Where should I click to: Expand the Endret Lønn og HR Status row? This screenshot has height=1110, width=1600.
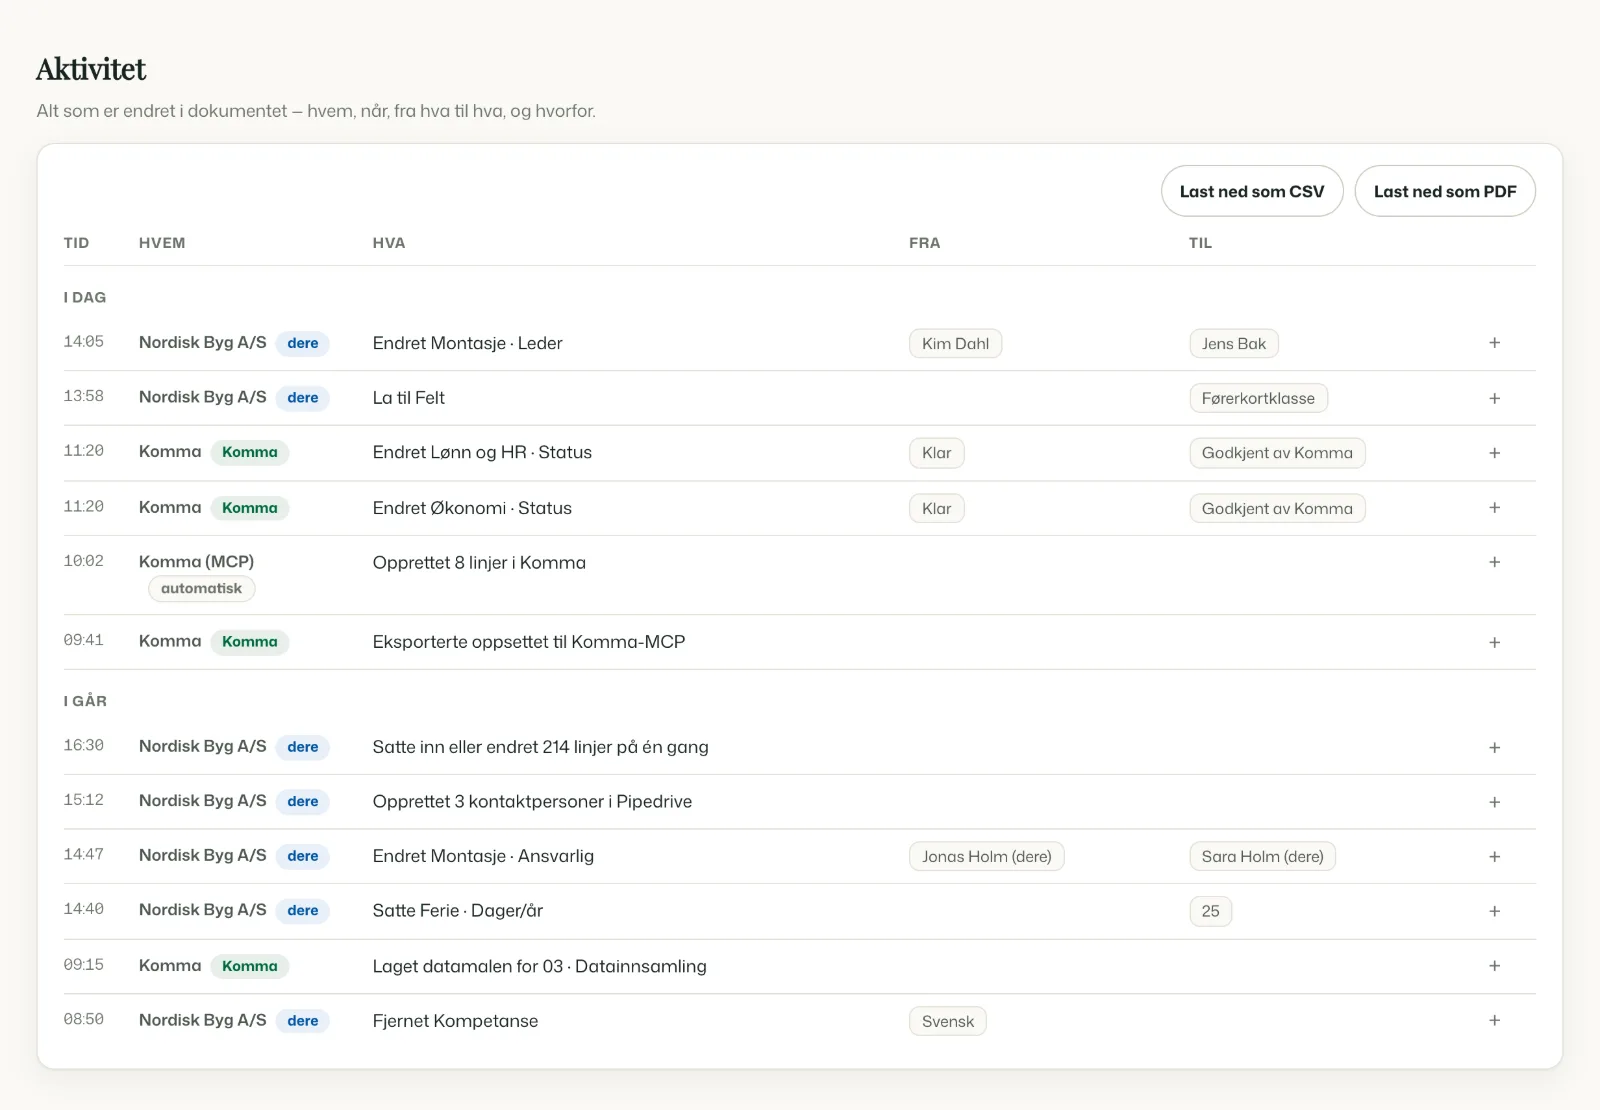click(x=1494, y=453)
